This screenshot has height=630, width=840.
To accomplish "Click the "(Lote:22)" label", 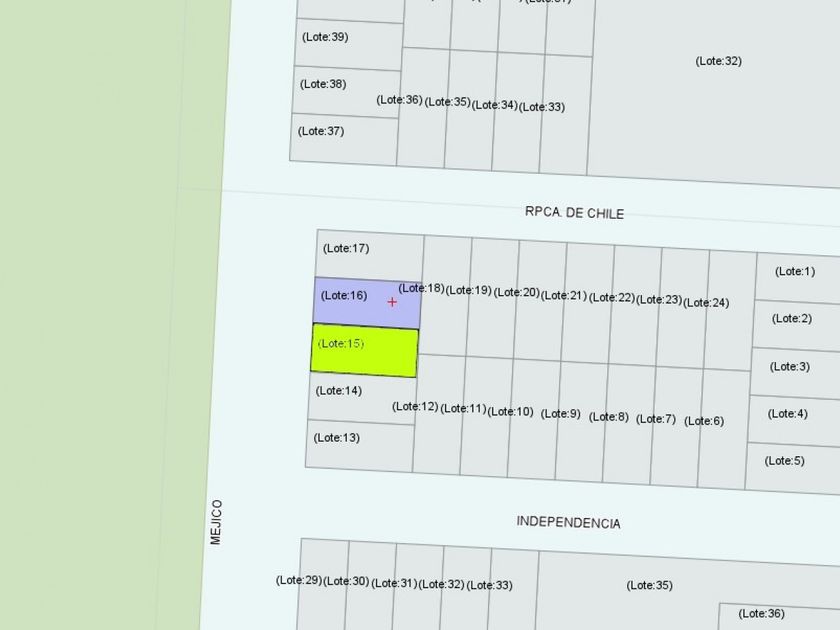I will point(612,297).
